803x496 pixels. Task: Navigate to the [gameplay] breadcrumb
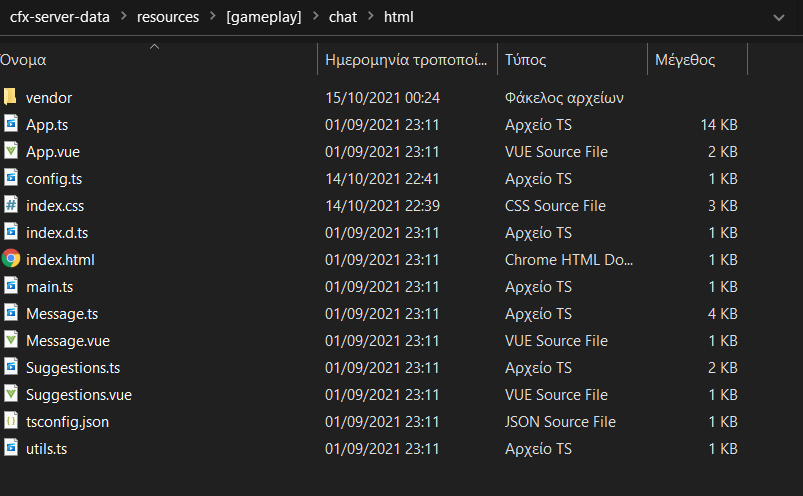point(264,17)
